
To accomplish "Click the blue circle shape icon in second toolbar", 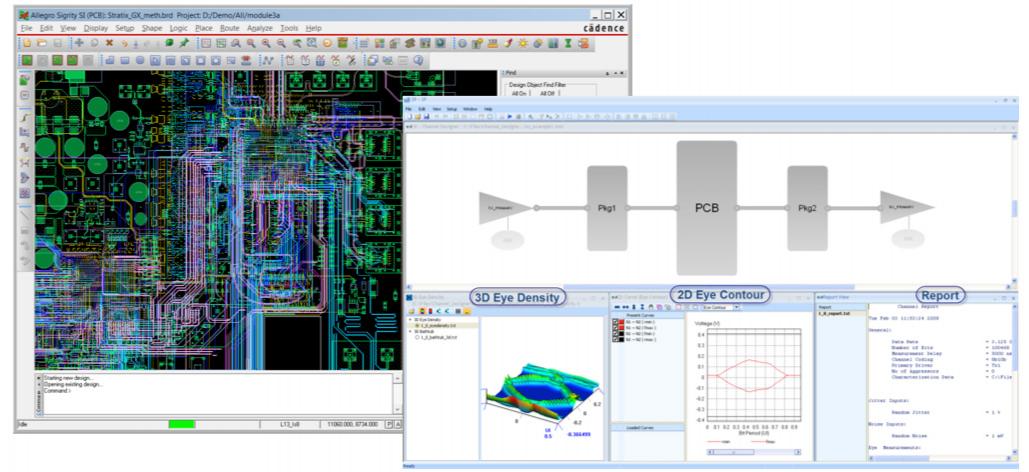I will tap(140, 60).
